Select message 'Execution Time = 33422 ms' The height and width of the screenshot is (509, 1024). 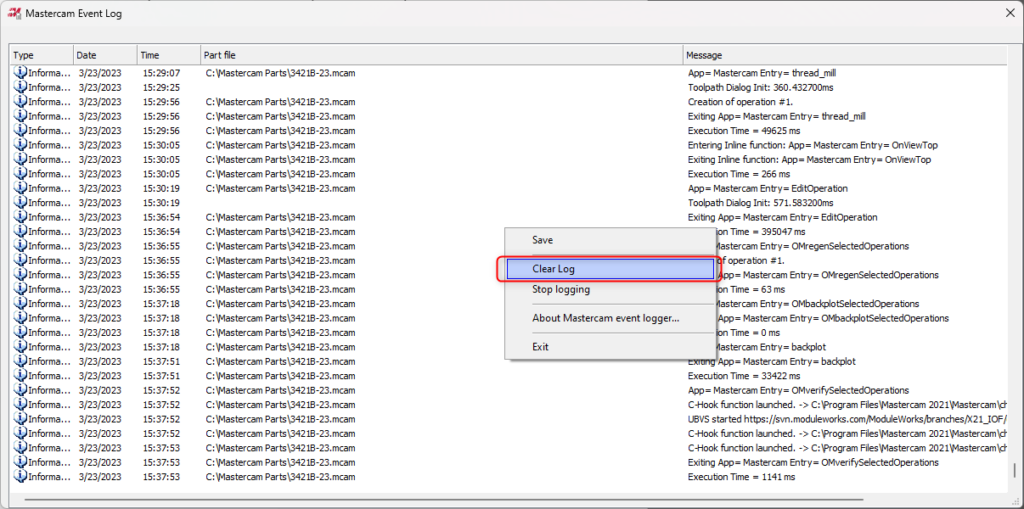pos(744,375)
